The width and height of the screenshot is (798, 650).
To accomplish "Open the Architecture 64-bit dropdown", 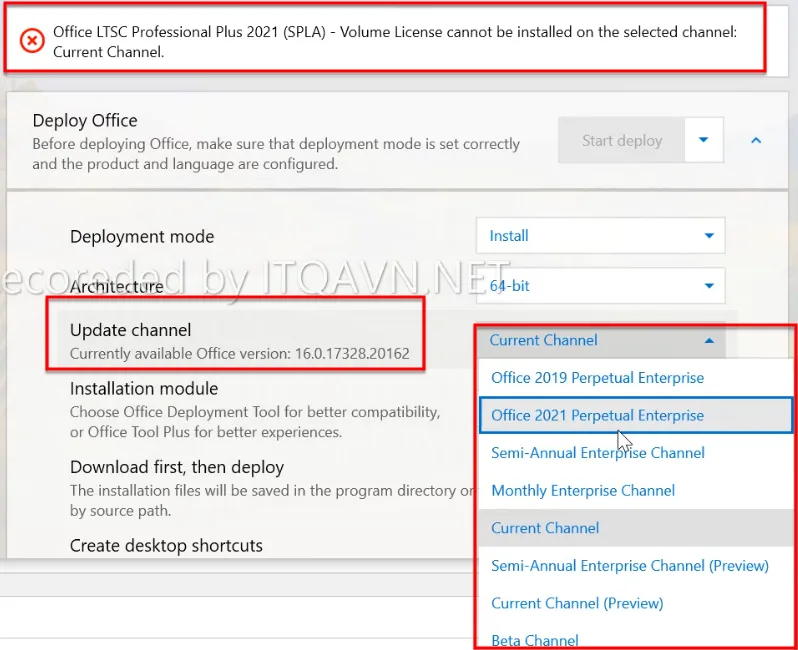I will [600, 286].
